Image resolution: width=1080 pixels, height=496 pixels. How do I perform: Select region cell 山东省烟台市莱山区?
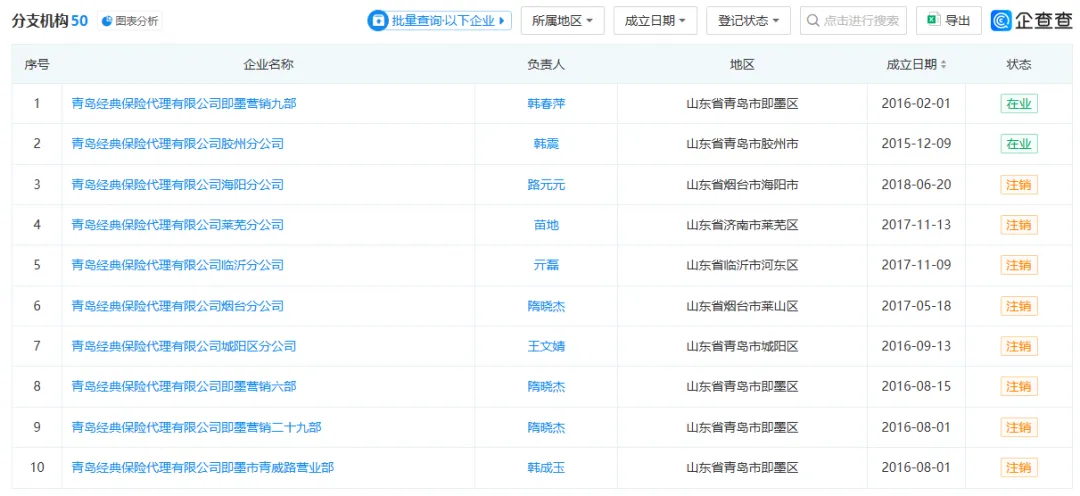[742, 306]
